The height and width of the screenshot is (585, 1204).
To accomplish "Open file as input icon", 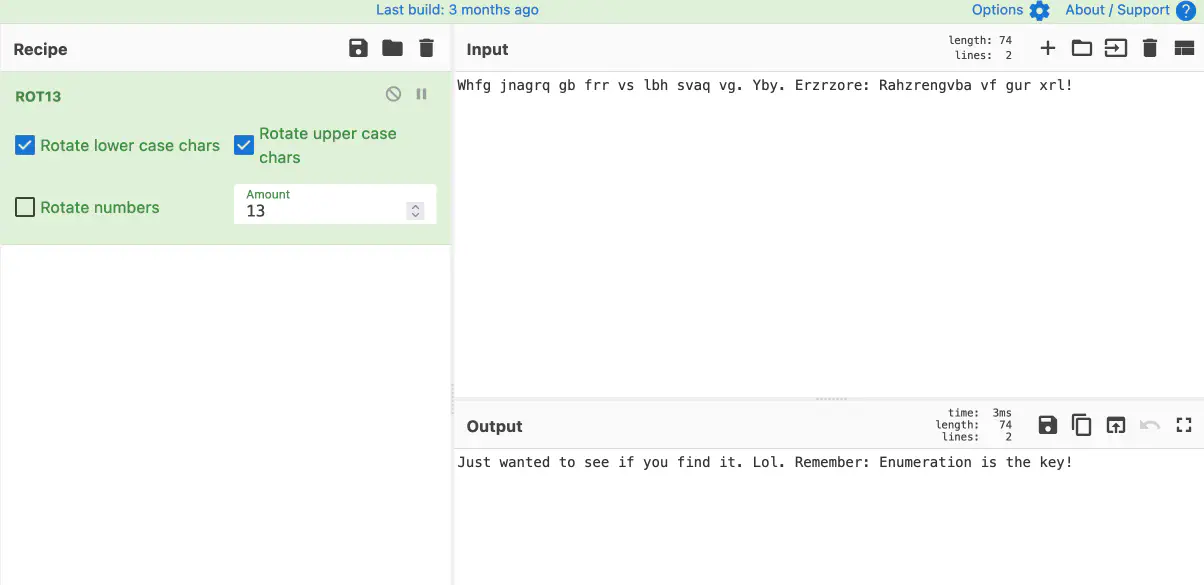I will (1115, 48).
